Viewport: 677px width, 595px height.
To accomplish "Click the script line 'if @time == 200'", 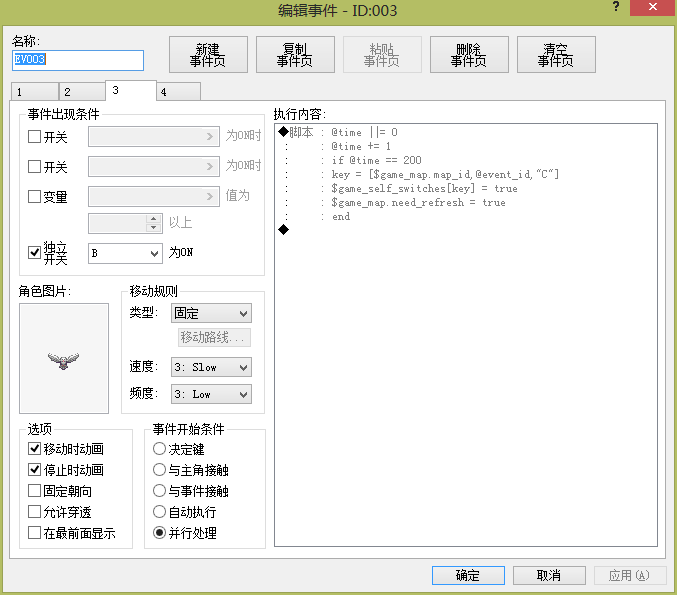I will [376, 160].
